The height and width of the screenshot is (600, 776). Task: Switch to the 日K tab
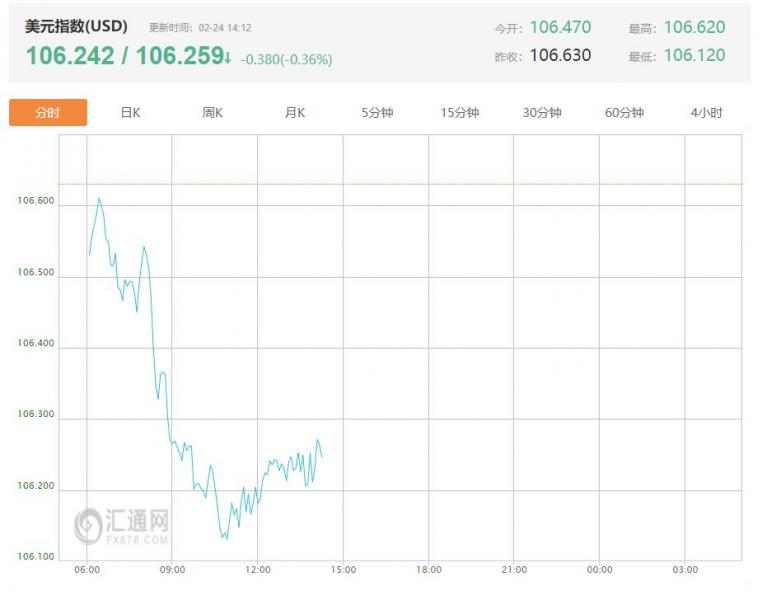(x=130, y=113)
